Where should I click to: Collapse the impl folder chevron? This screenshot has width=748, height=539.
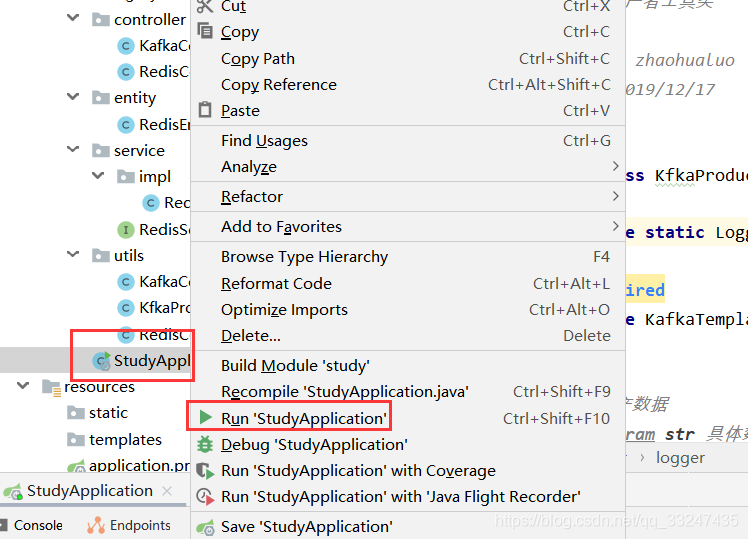pyautogui.click(x=98, y=176)
